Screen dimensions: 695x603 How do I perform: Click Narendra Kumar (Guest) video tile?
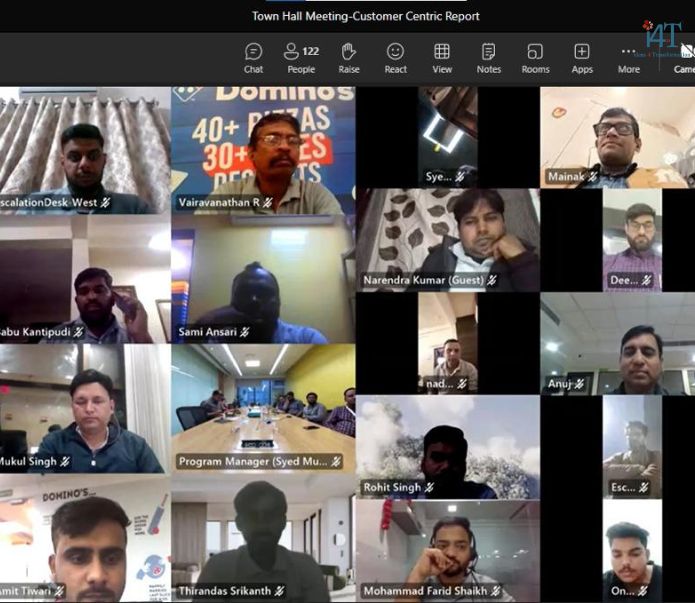(x=448, y=240)
